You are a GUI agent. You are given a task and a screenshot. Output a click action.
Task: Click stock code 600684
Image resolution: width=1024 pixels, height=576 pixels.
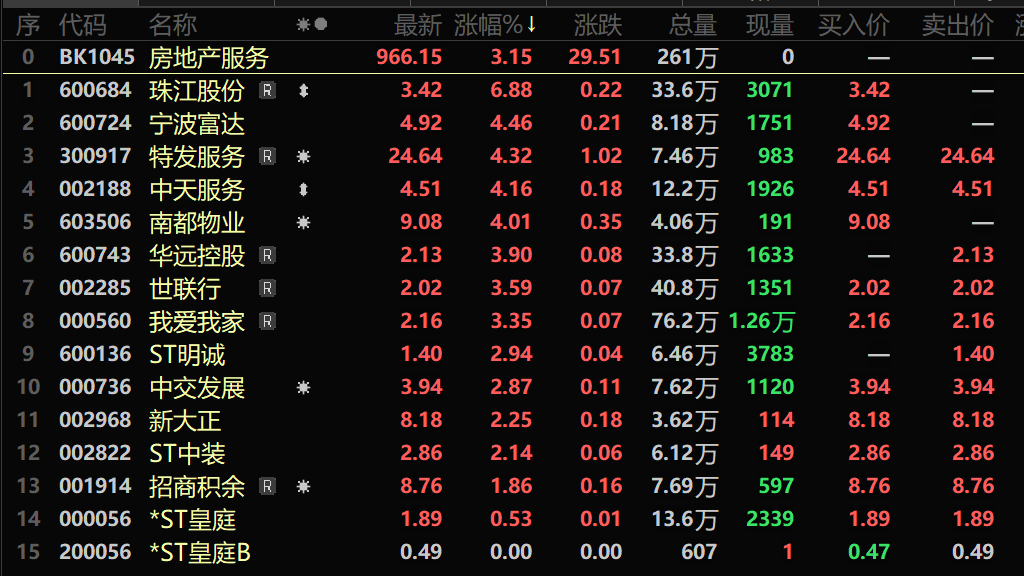tap(95, 90)
